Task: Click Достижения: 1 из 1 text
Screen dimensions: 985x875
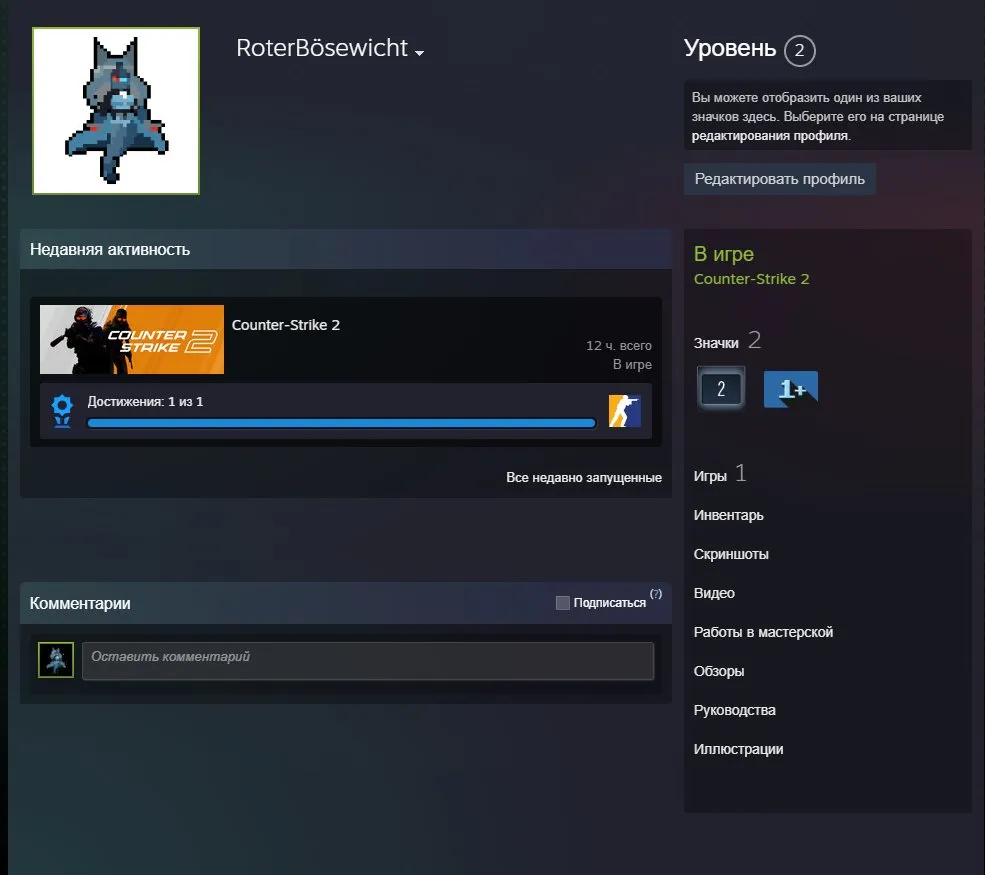Action: click(x=145, y=402)
